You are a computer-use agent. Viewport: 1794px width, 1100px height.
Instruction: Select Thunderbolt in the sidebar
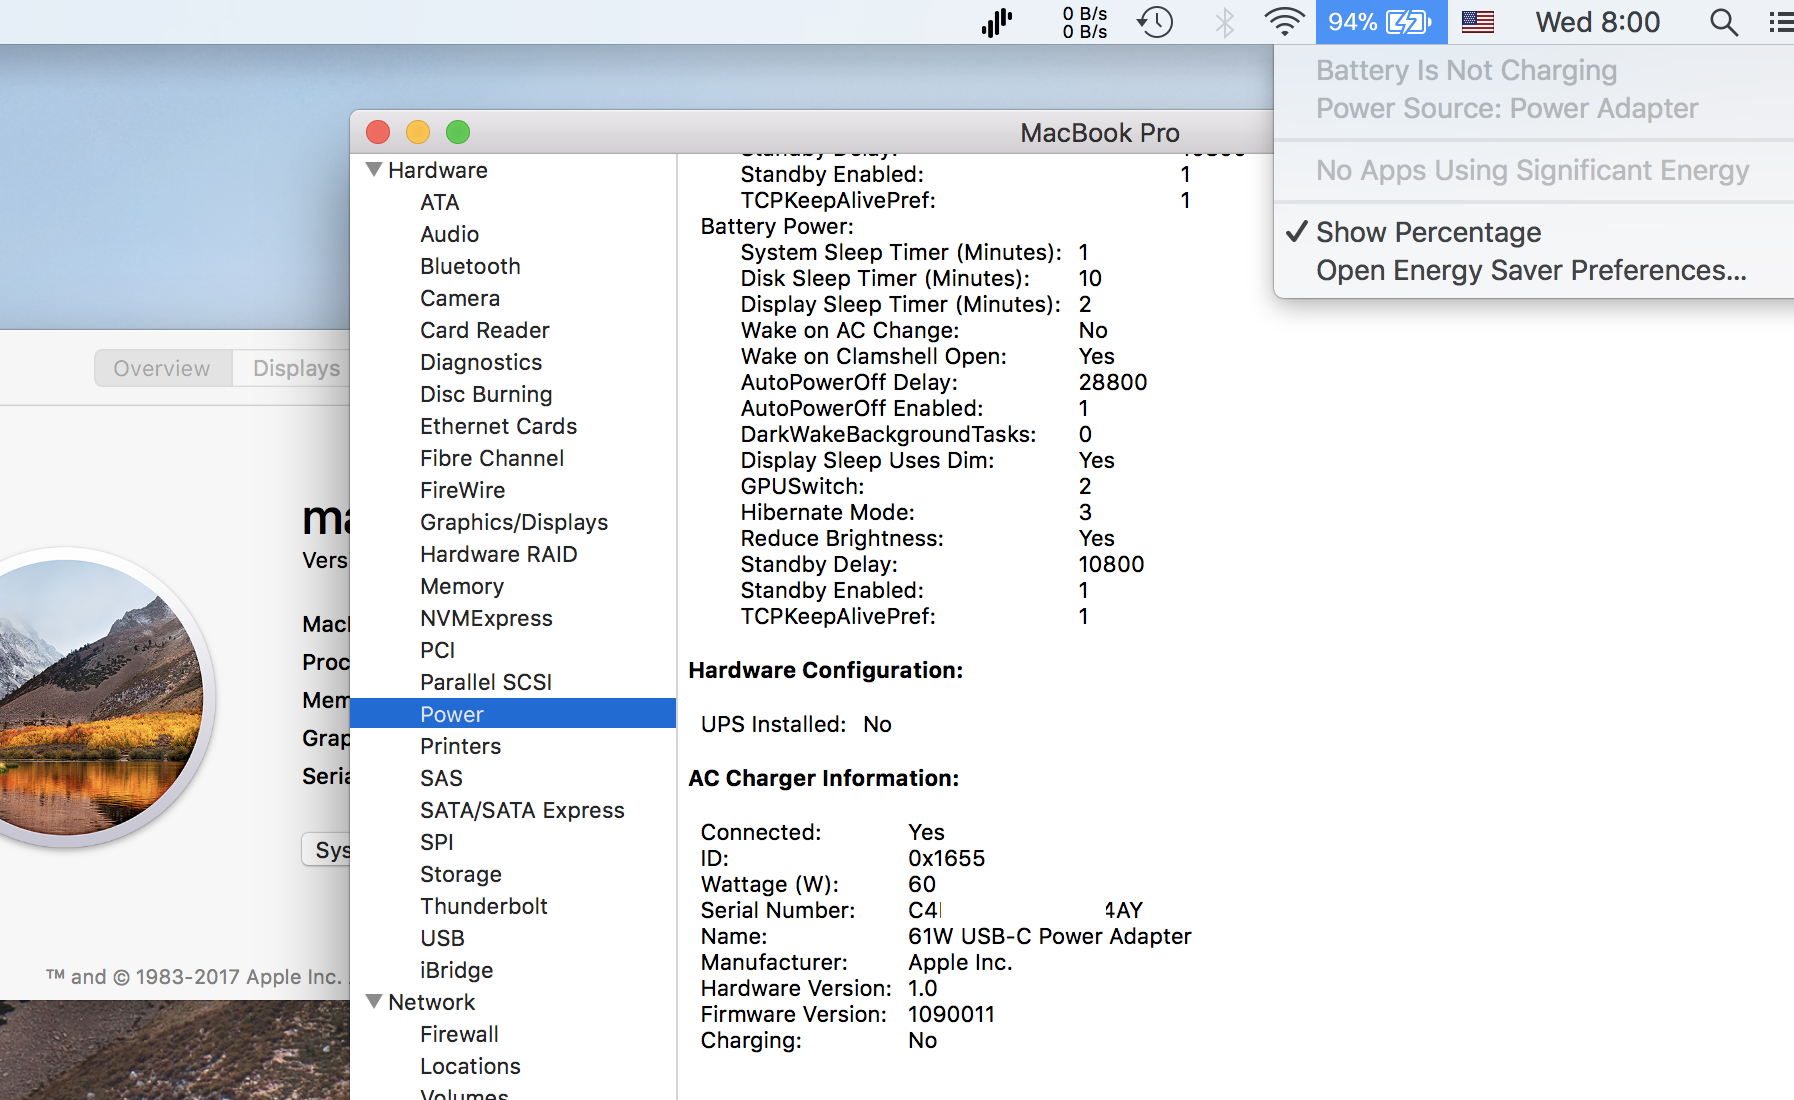coord(483,906)
